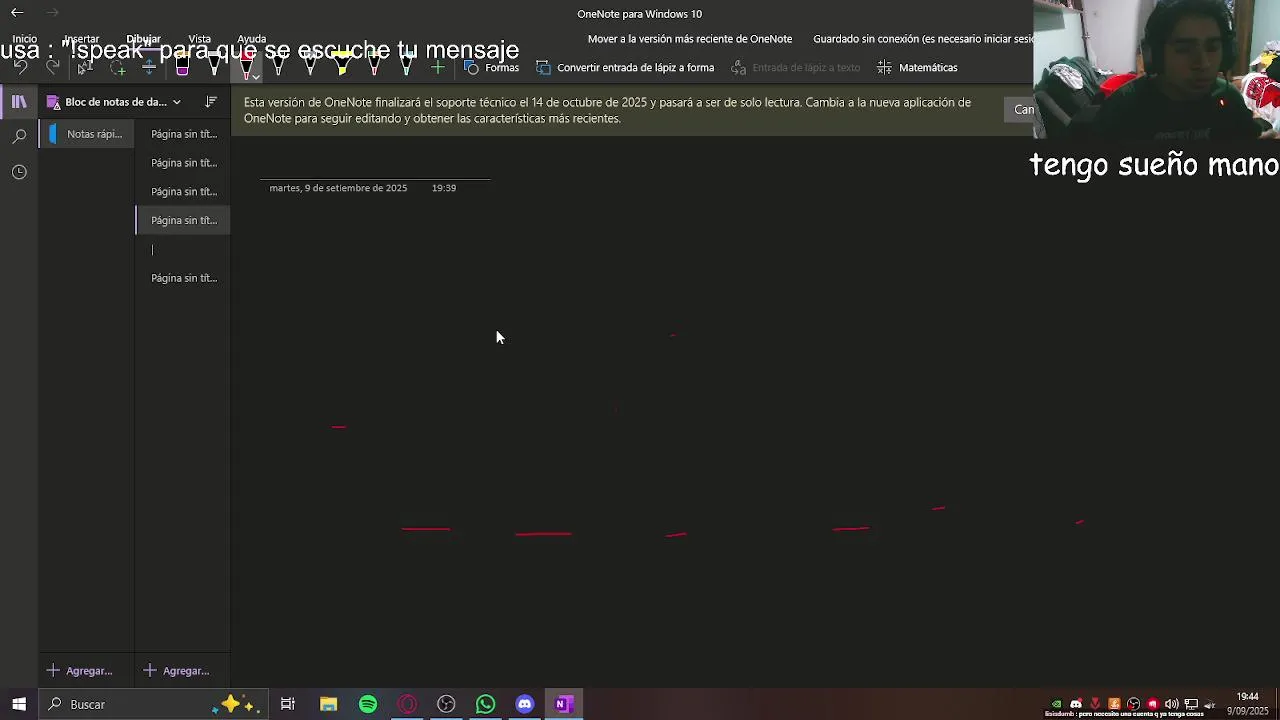Select the Notas rápidas section

click(x=87, y=134)
